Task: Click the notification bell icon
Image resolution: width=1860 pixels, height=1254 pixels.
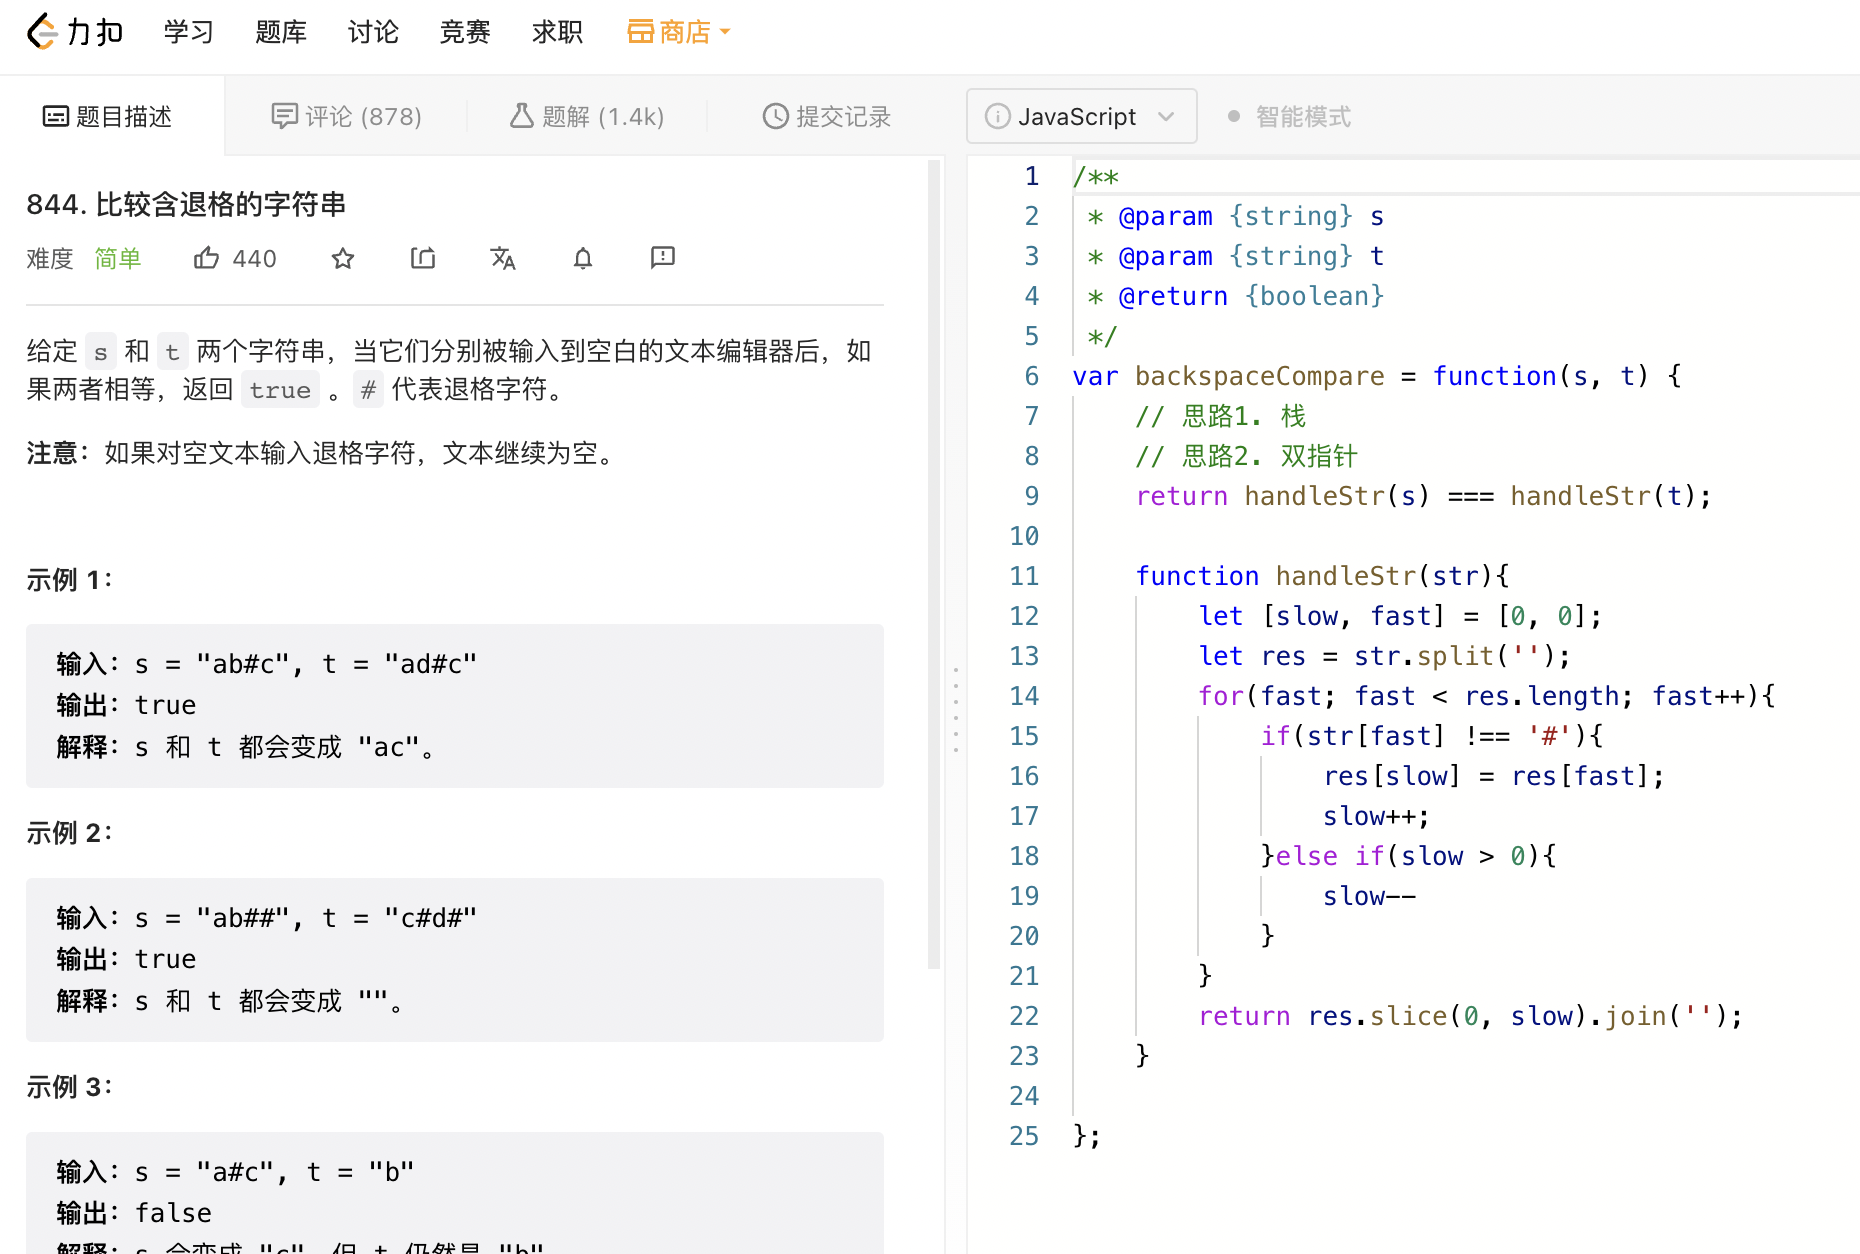Action: click(583, 258)
